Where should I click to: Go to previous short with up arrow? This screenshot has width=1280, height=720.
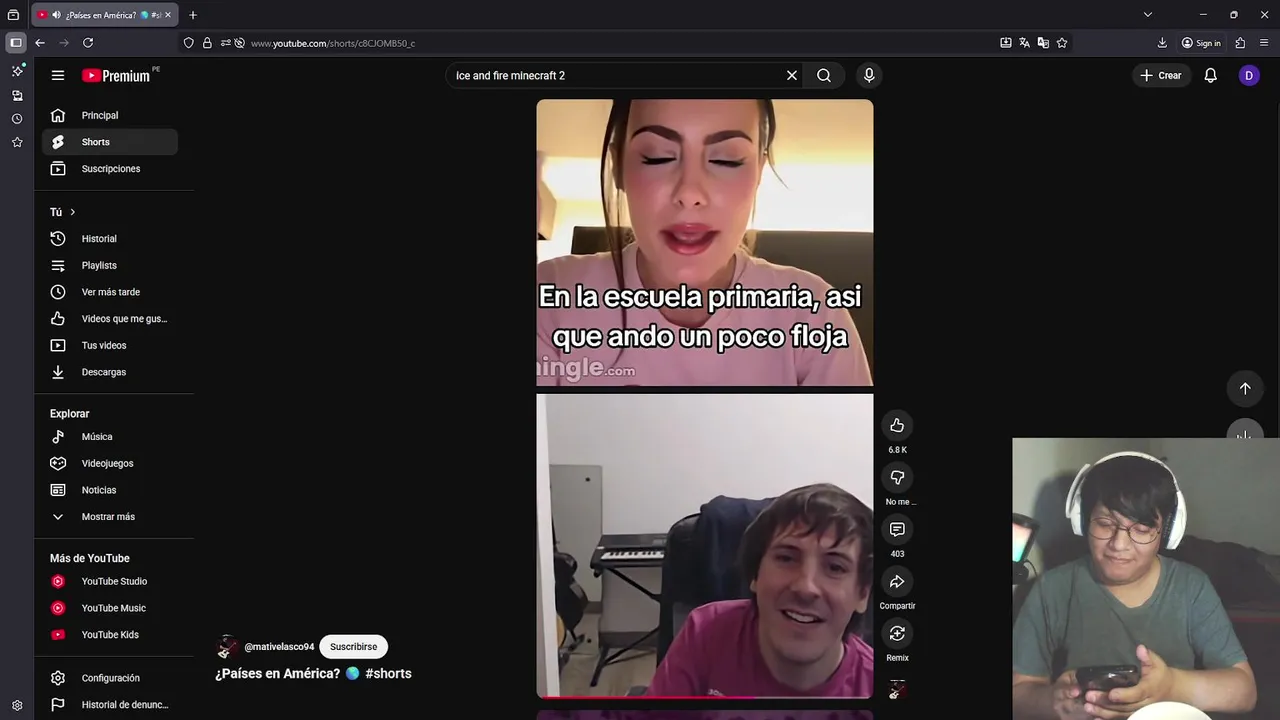[x=1245, y=388]
